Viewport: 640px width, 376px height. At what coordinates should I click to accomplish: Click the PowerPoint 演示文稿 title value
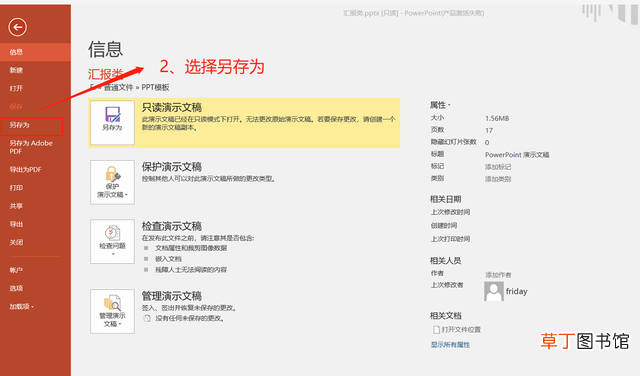click(x=517, y=155)
